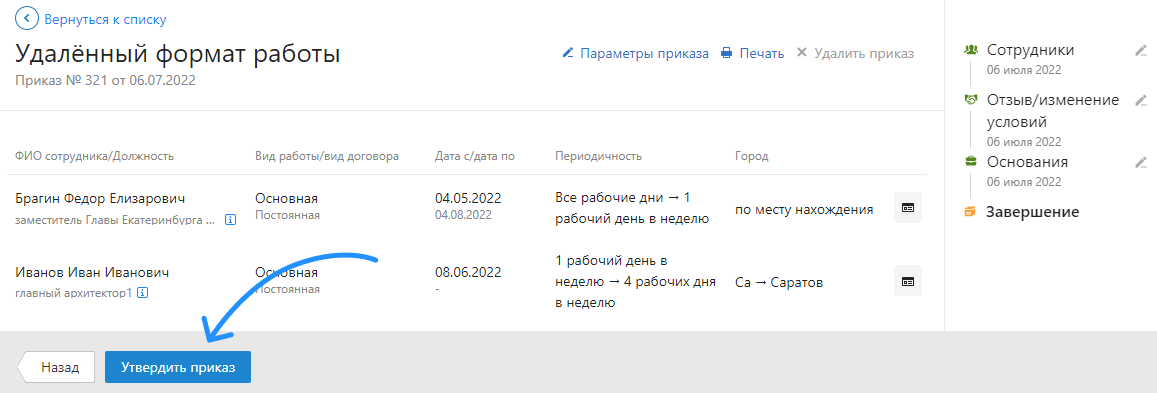Click the orange 'Завершение' step icon
This screenshot has height=393, width=1157.
[970, 212]
